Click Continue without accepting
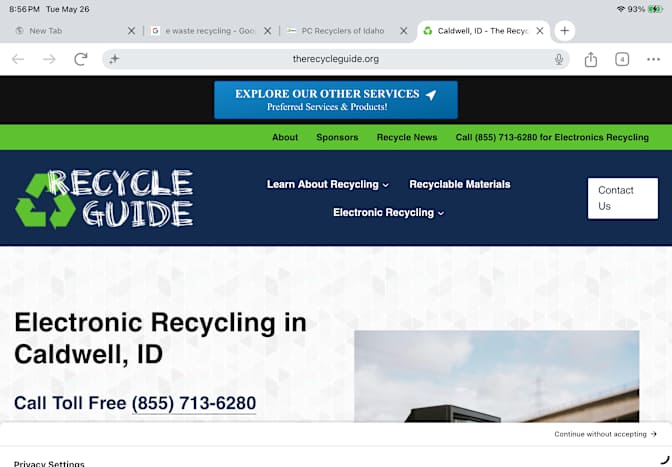This screenshot has width=672, height=467. click(x=605, y=434)
